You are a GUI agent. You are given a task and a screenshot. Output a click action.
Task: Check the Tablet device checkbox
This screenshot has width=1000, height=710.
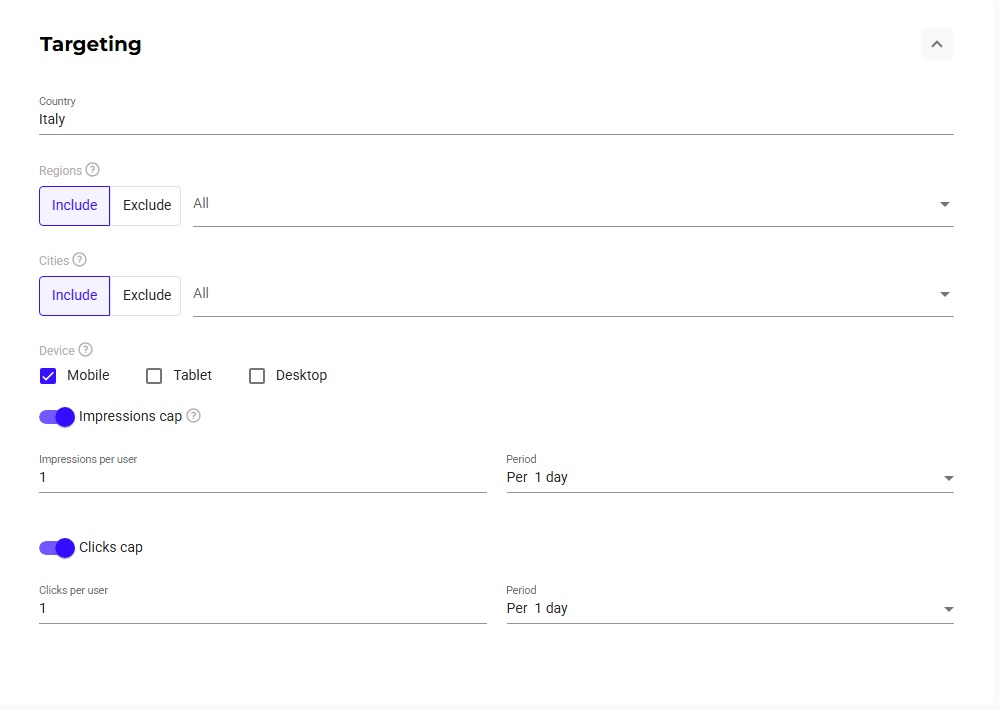coord(154,376)
